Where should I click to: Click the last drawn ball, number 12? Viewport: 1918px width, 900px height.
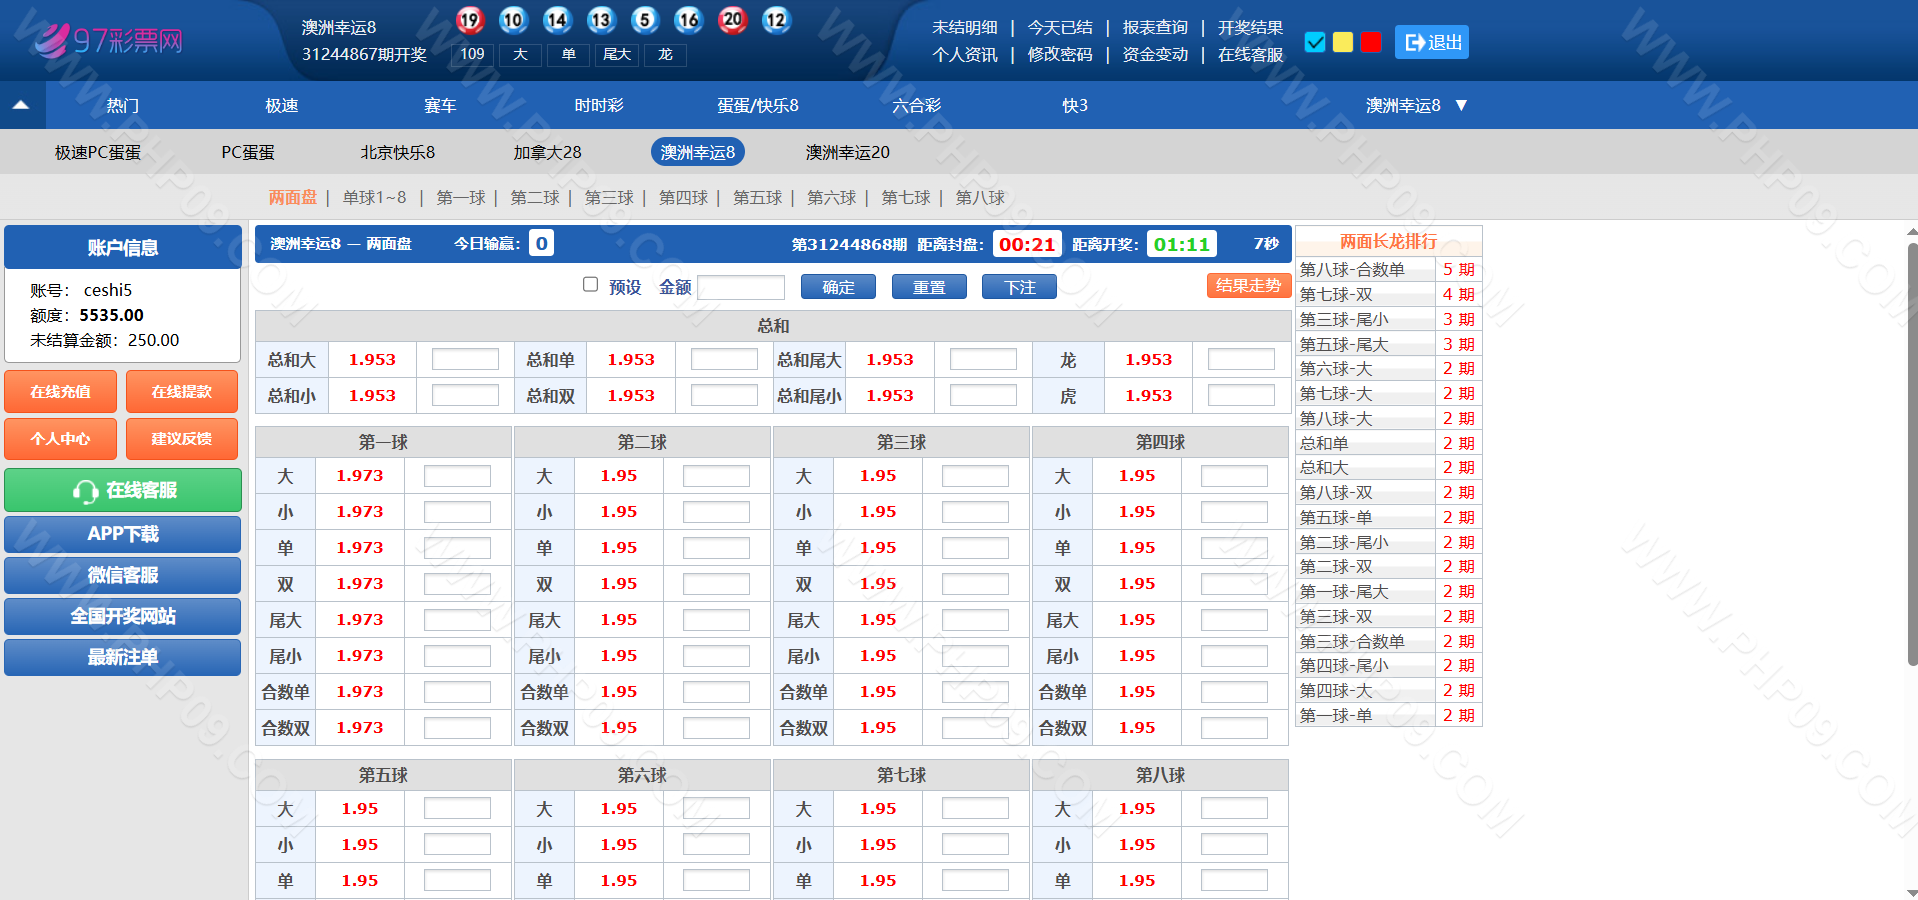point(776,20)
